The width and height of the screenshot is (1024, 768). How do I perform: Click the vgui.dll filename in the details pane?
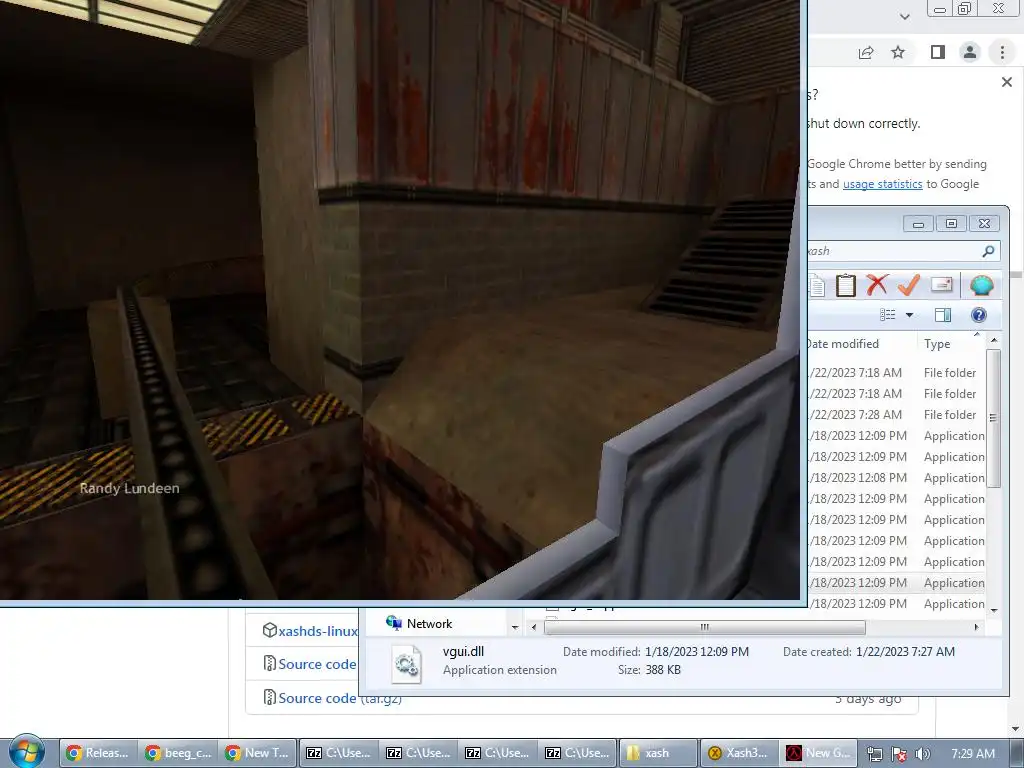click(463, 651)
